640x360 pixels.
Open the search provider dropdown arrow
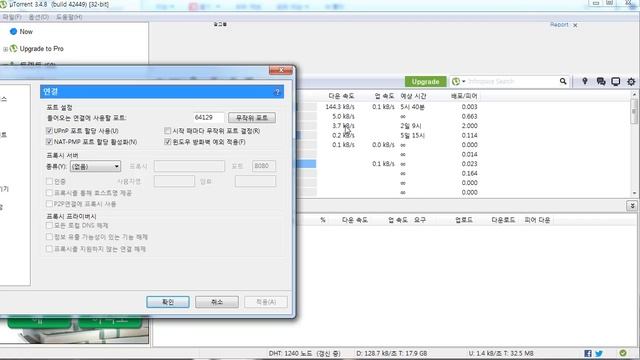(464, 82)
